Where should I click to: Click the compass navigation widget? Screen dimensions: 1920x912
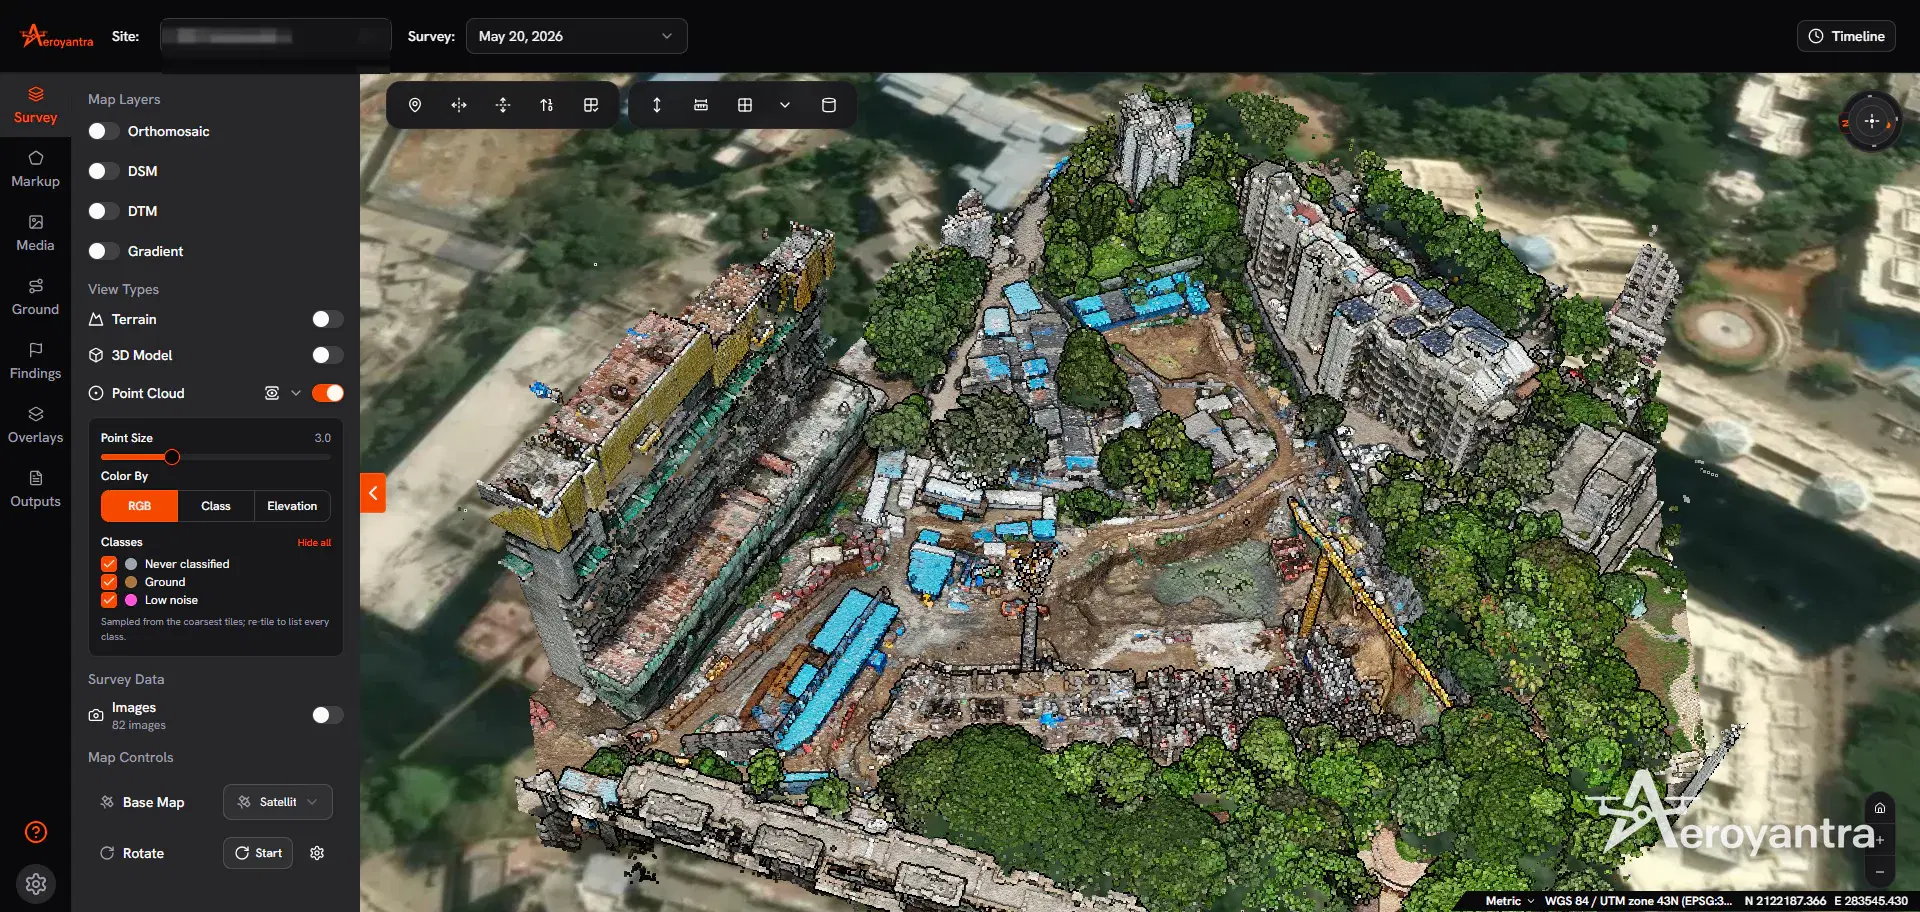(x=1872, y=121)
